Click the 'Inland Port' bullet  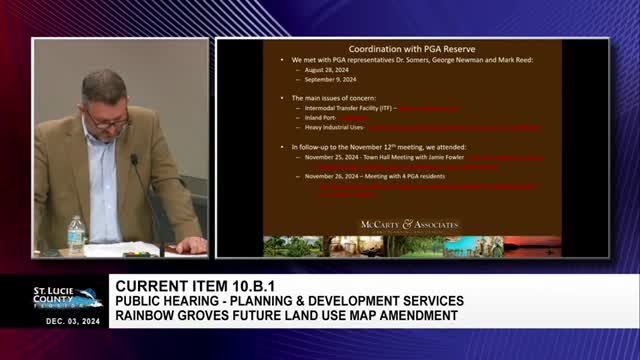tap(320, 118)
